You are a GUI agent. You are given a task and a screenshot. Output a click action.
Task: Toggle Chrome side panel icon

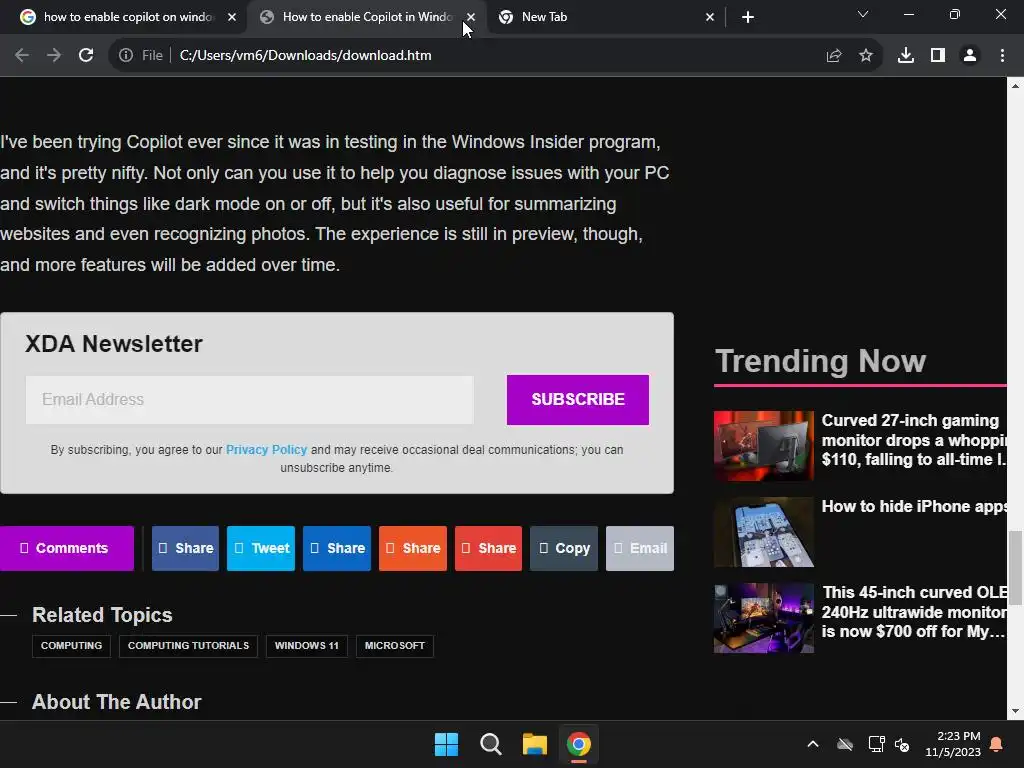pyautogui.click(x=938, y=56)
